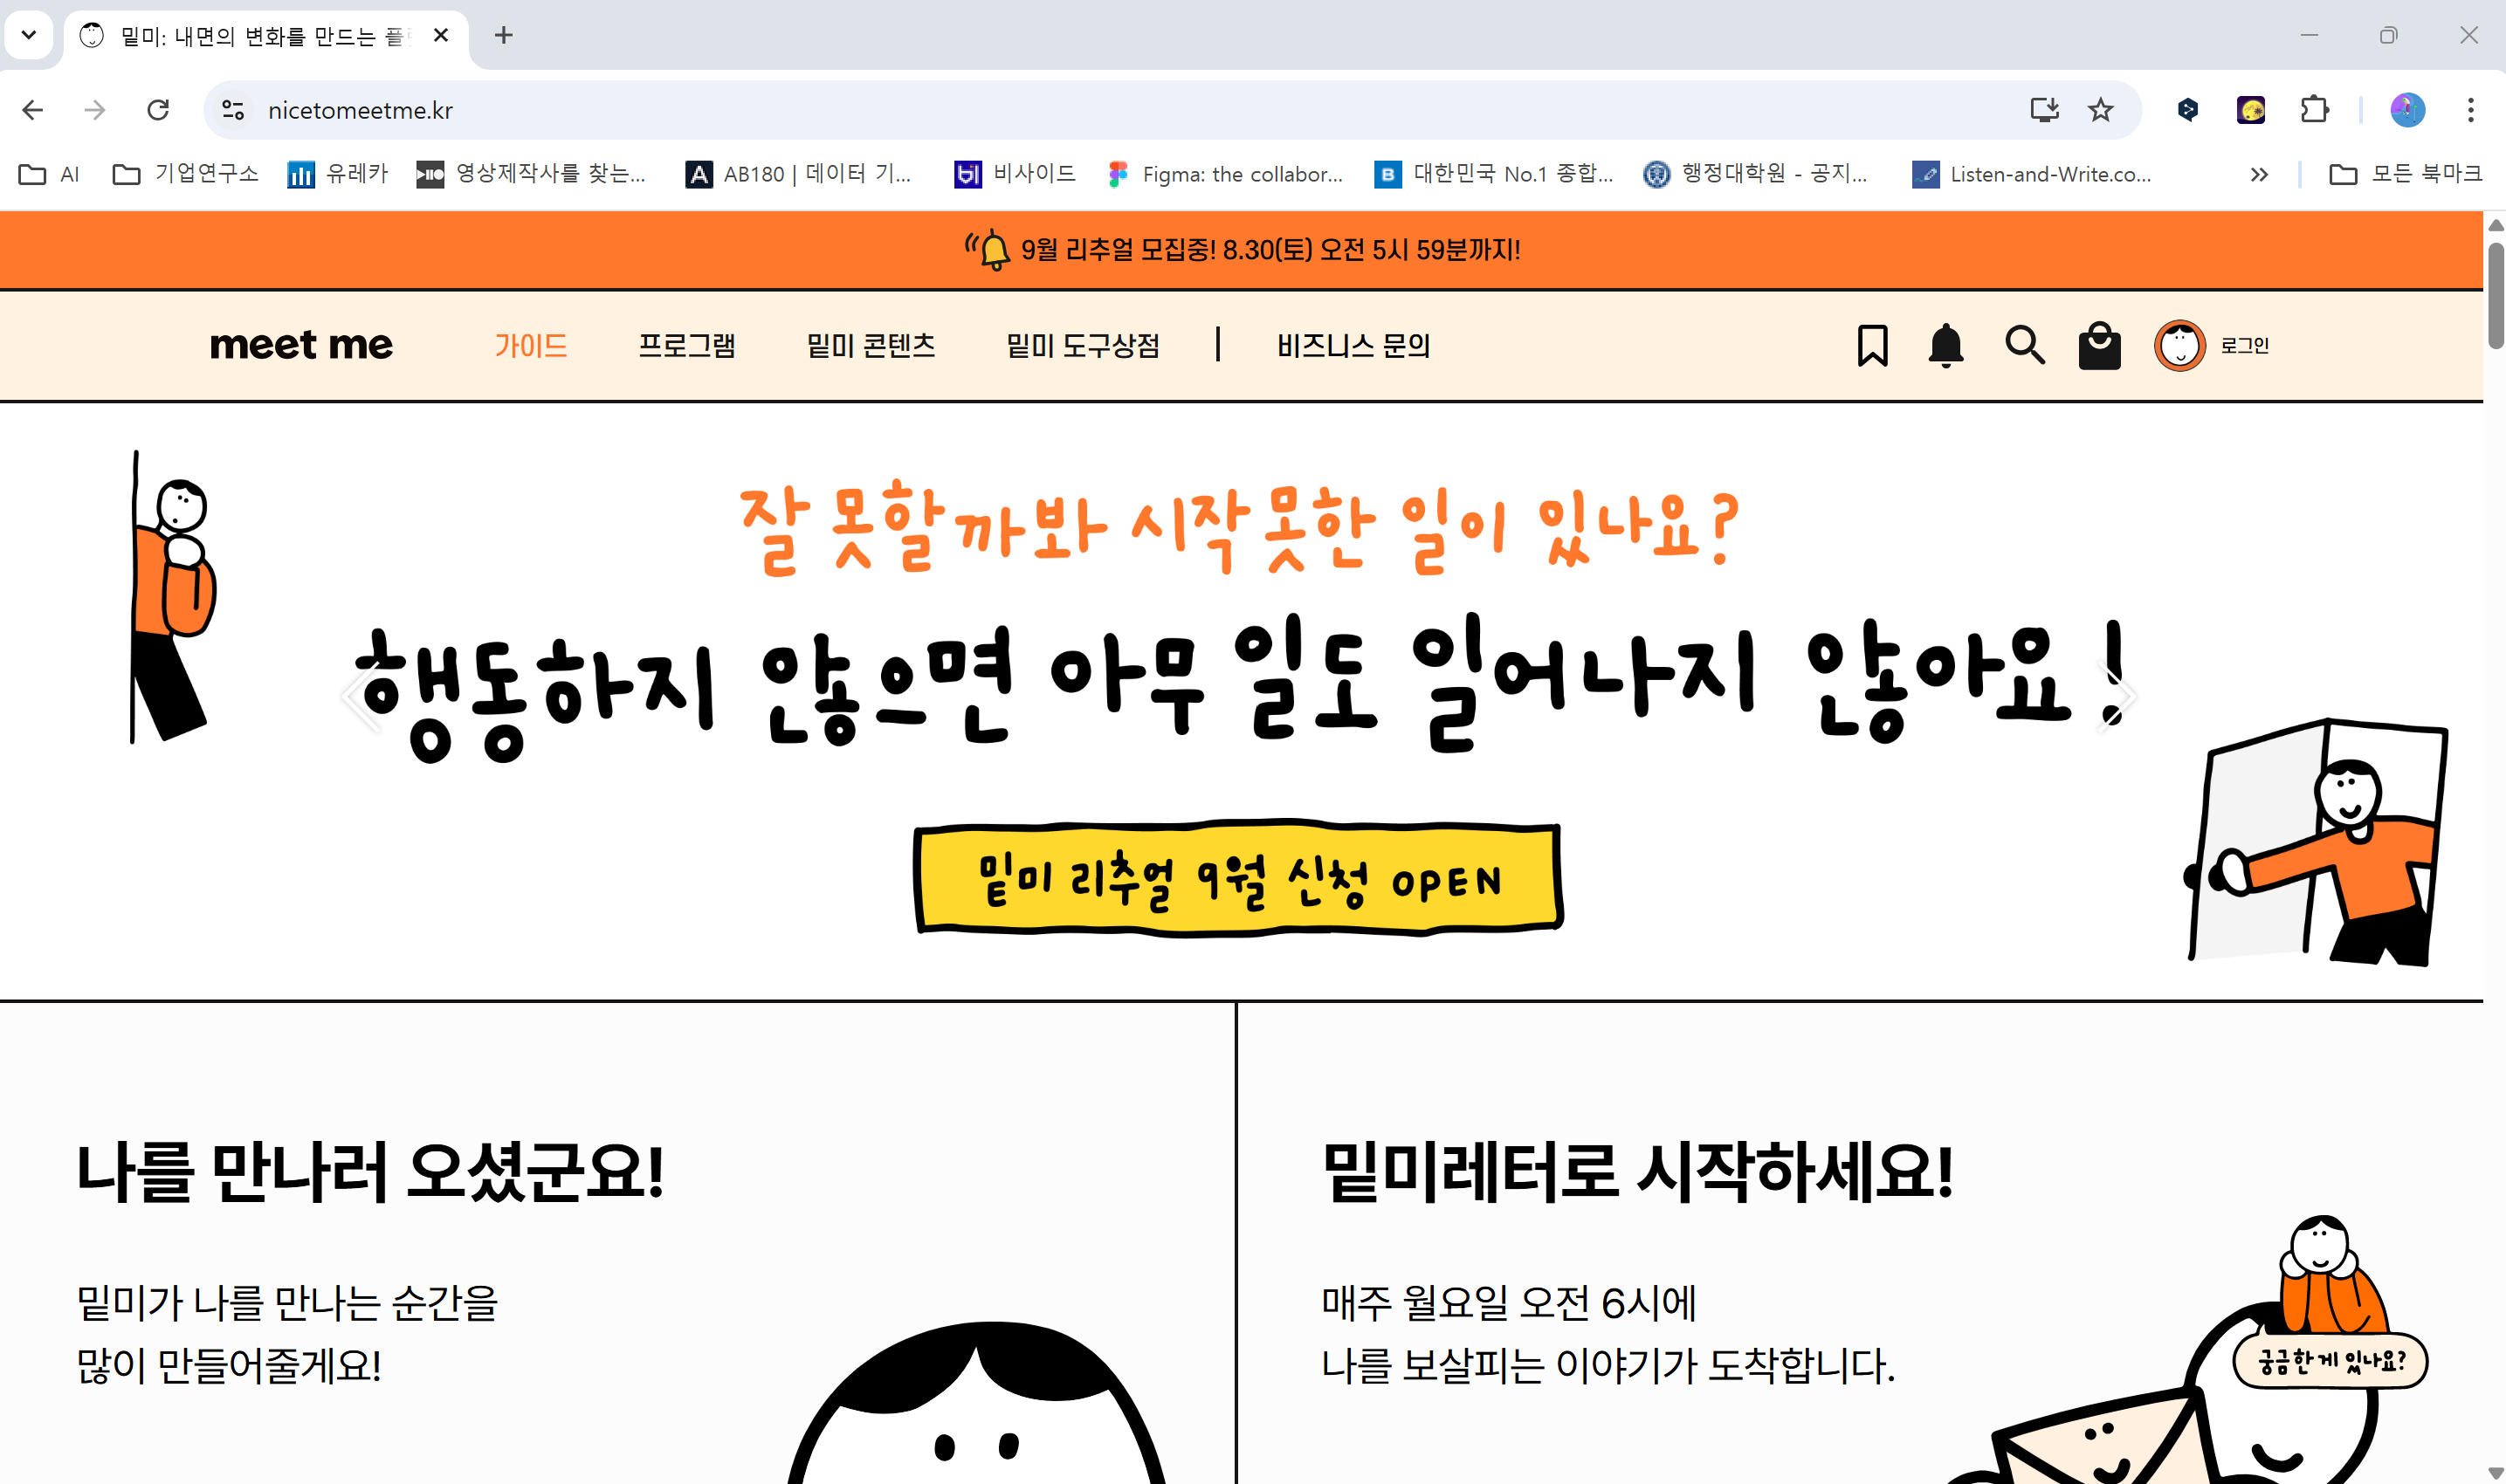This screenshot has height=1484, width=2506.
Task: Go to the meet me logo home link
Action: point(301,345)
